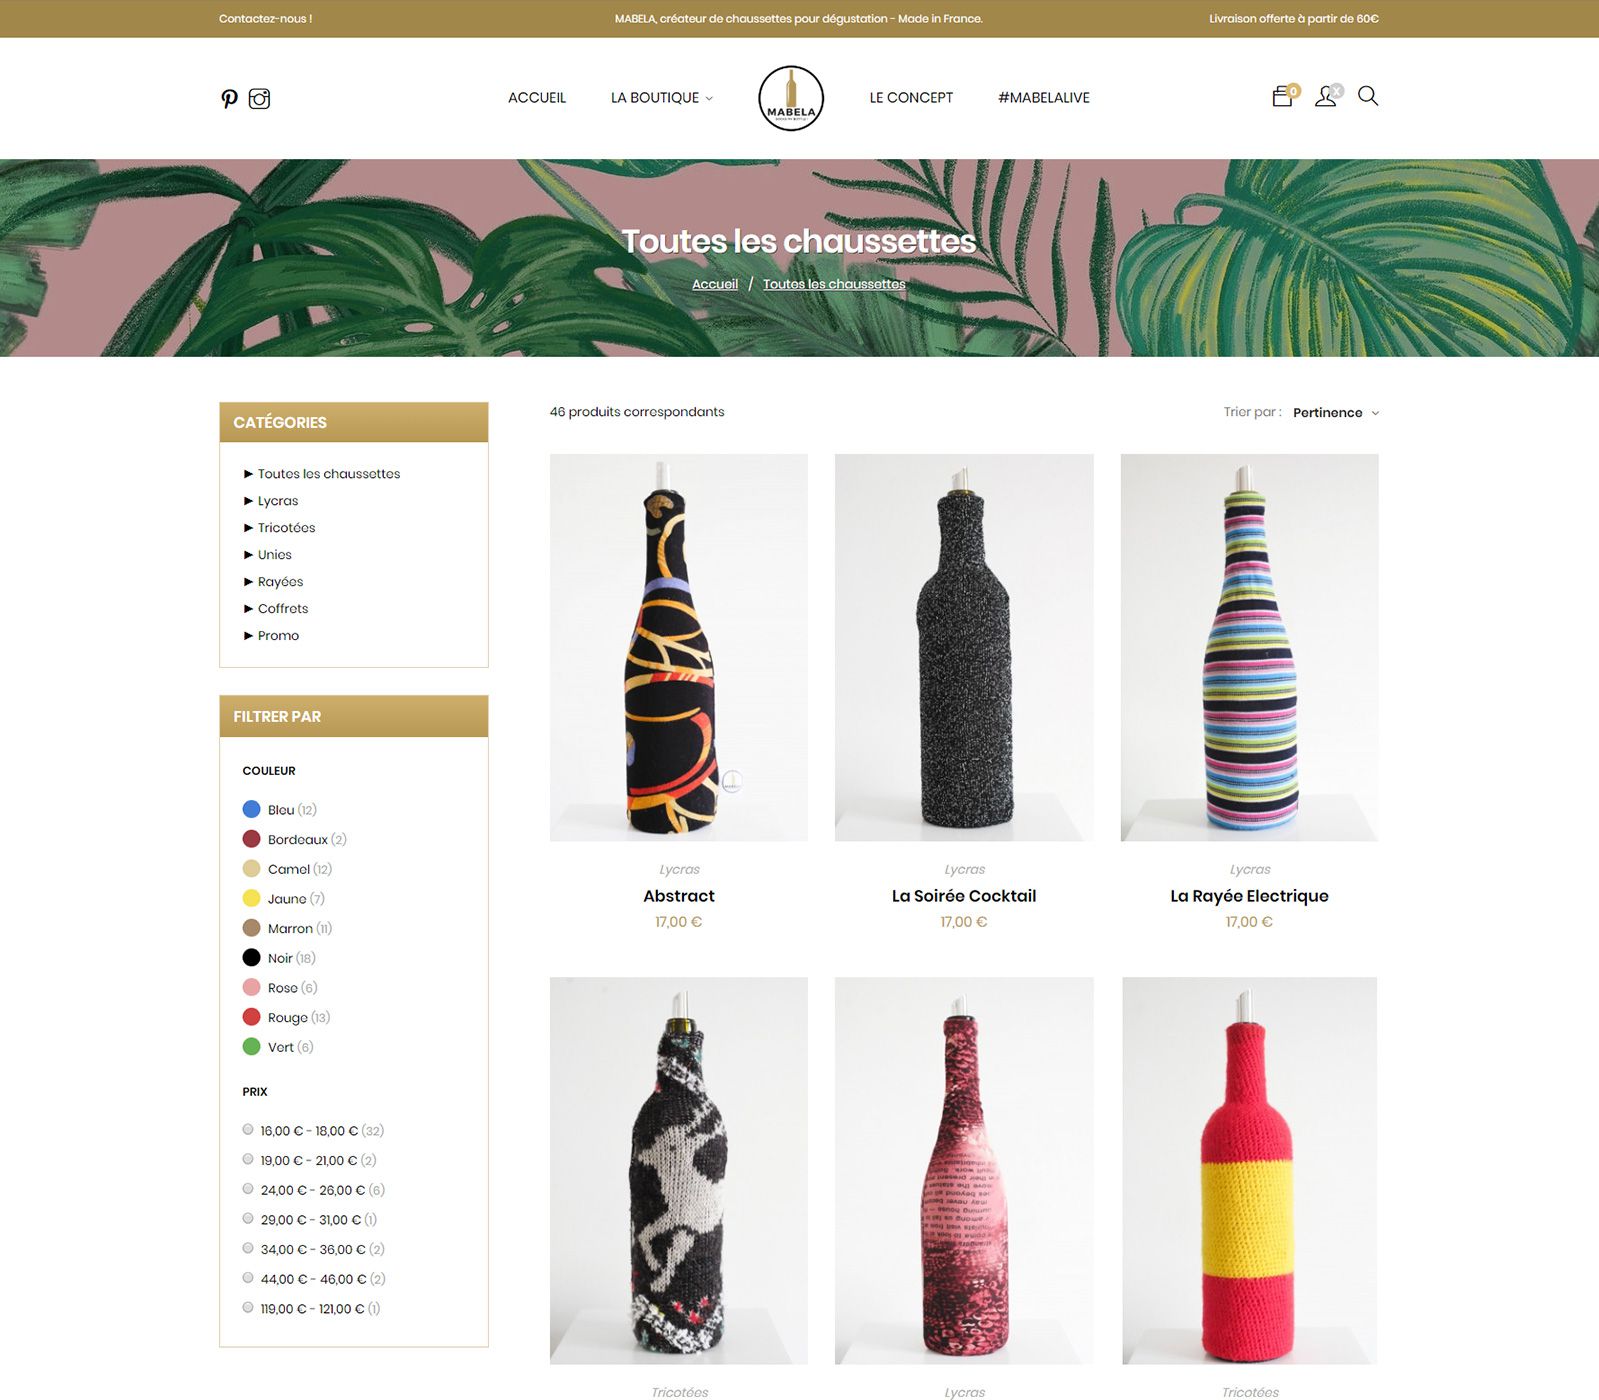Select the 119,00 € - 121,00 € price radio

248,1307
